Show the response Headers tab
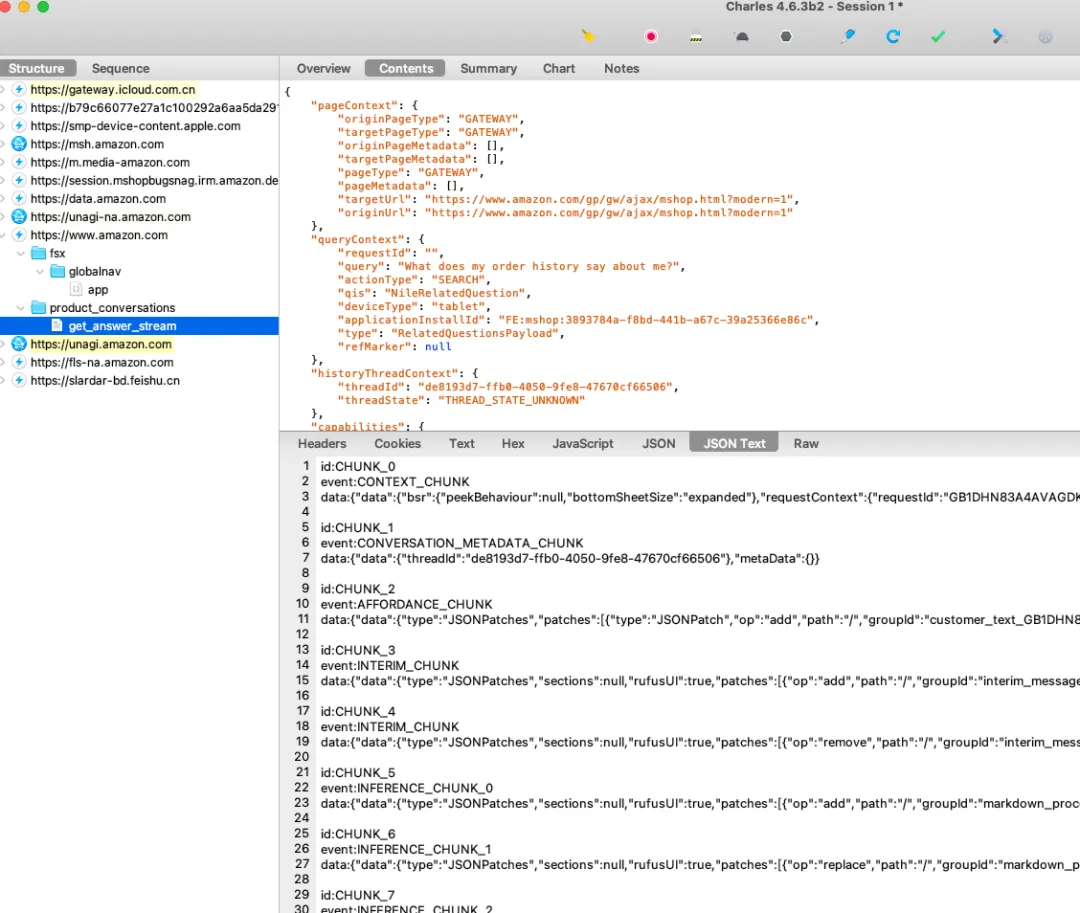 pos(322,443)
